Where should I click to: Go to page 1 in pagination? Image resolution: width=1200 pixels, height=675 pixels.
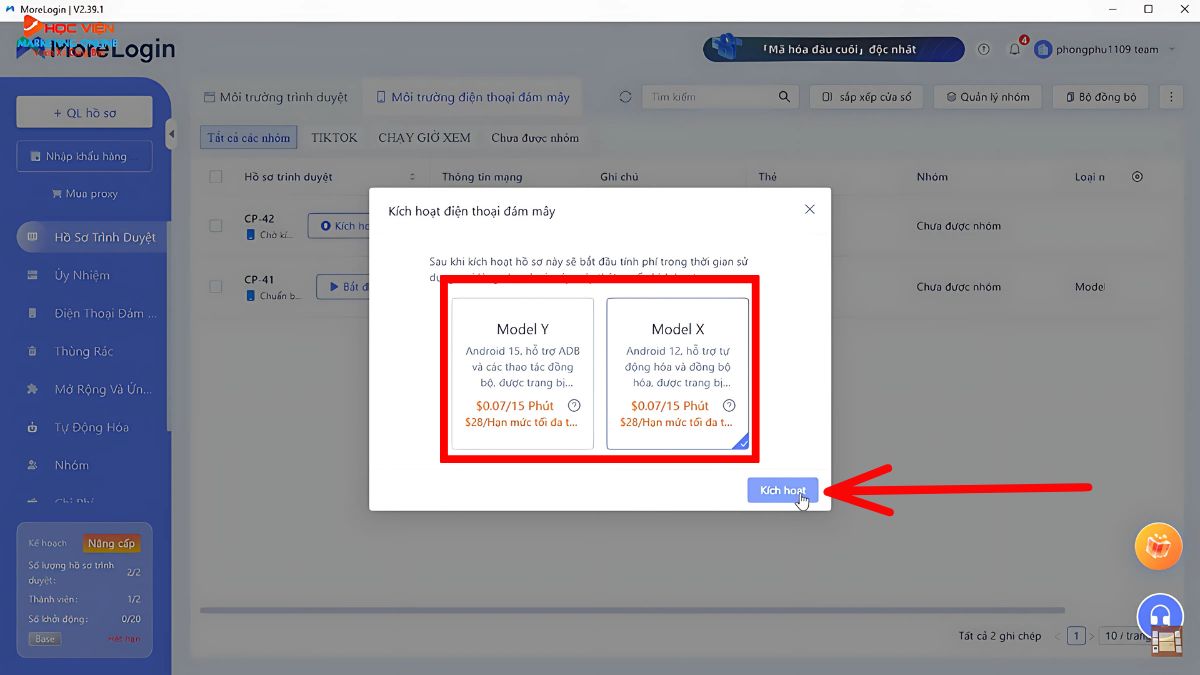(1077, 635)
